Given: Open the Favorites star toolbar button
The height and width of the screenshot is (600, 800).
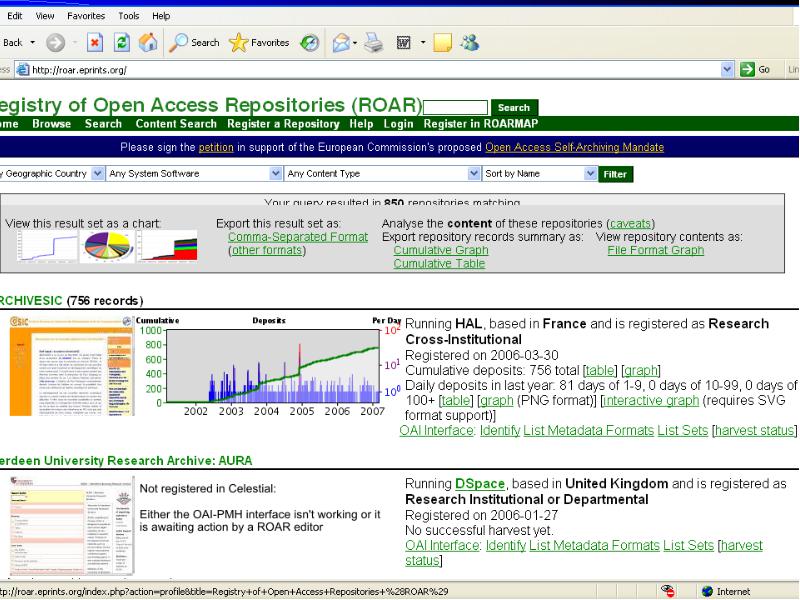Looking at the screenshot, I should 259,43.
